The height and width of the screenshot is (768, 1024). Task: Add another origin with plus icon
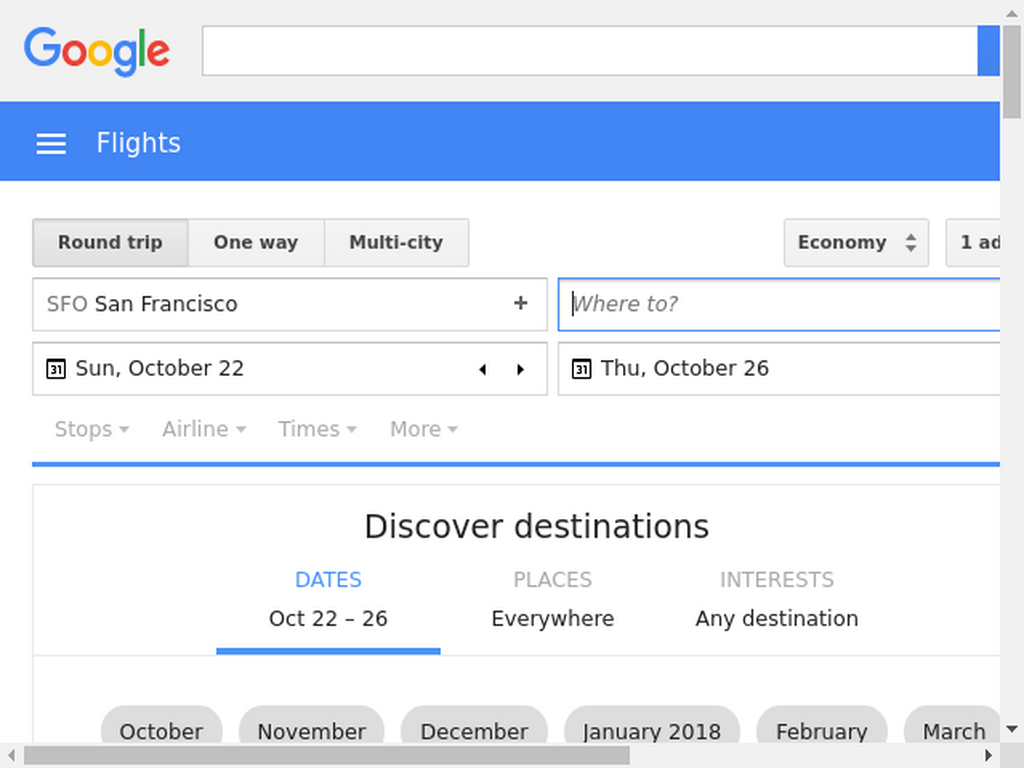[x=520, y=303]
